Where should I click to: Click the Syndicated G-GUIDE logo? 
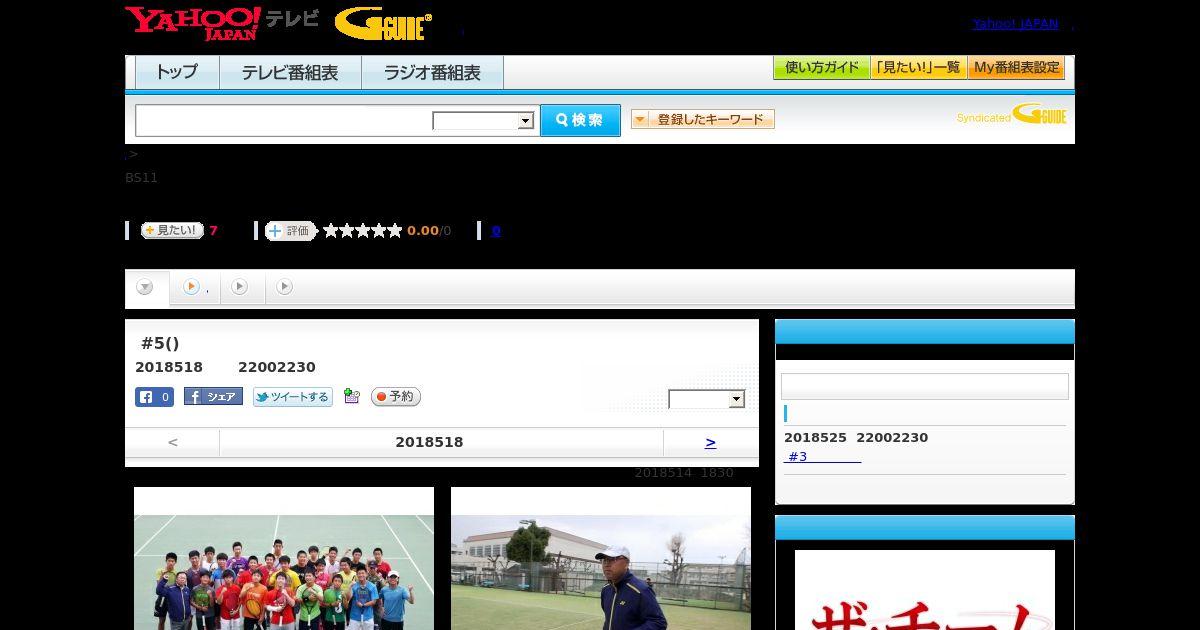pos(1012,114)
